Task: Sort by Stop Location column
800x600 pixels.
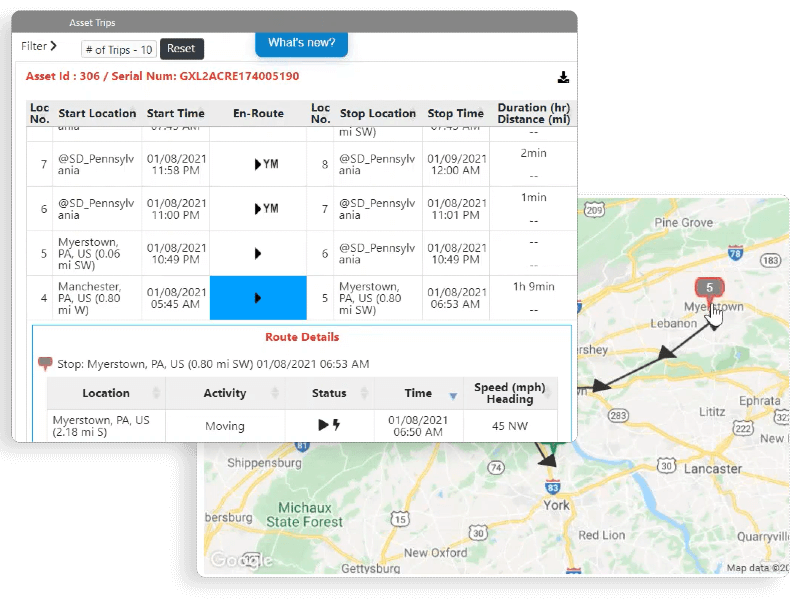Action: click(378, 113)
